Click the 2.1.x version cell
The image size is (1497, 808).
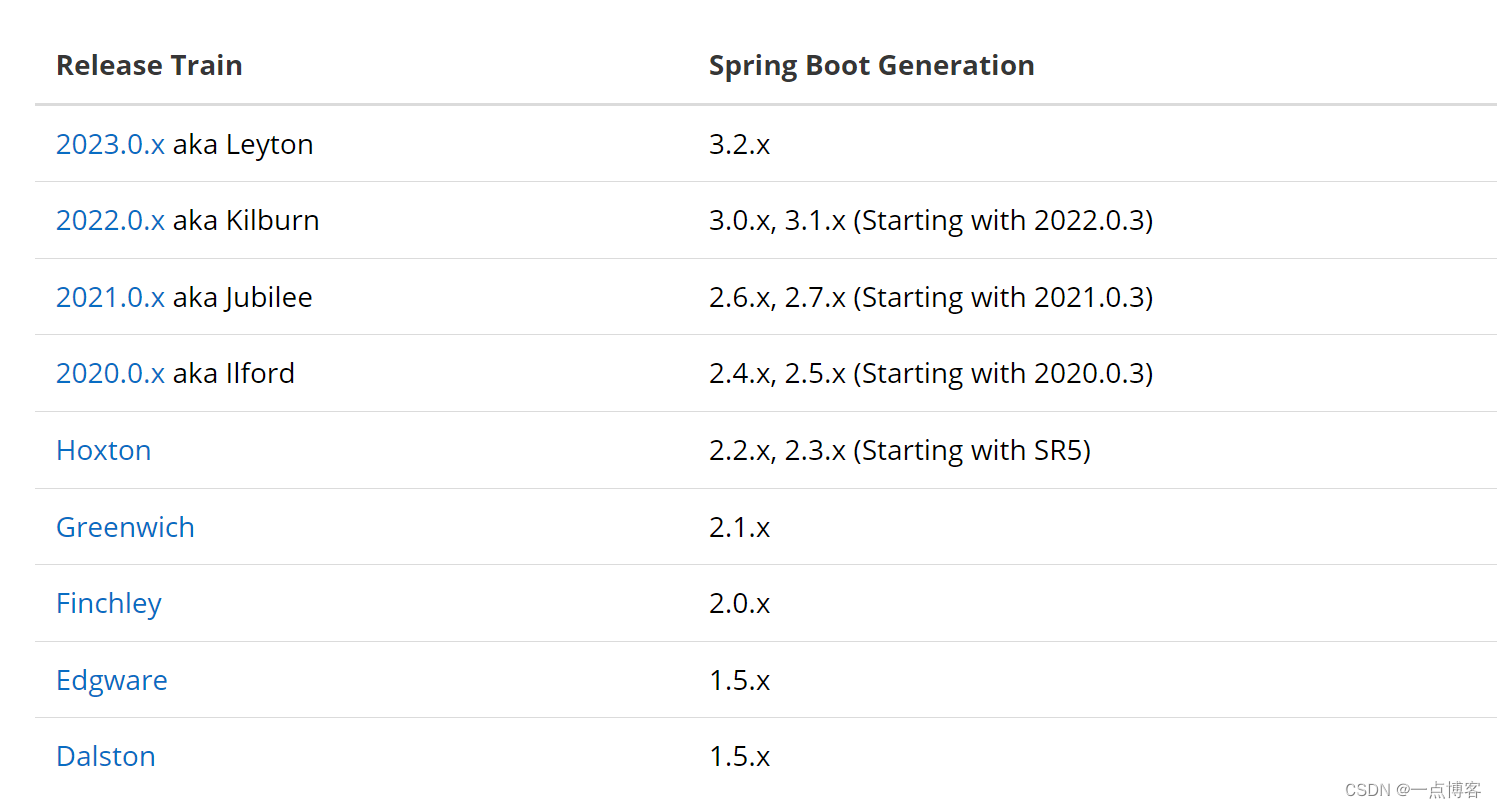click(739, 527)
